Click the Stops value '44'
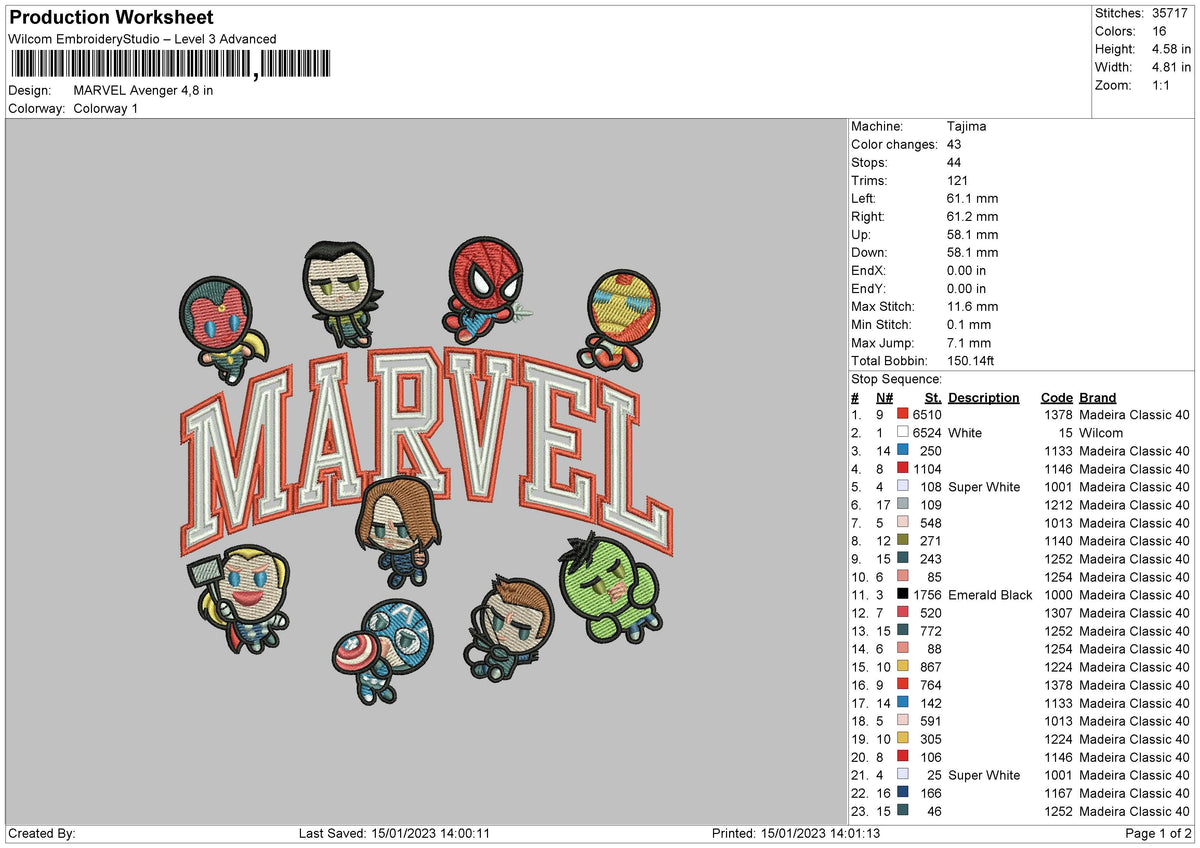 coord(955,162)
